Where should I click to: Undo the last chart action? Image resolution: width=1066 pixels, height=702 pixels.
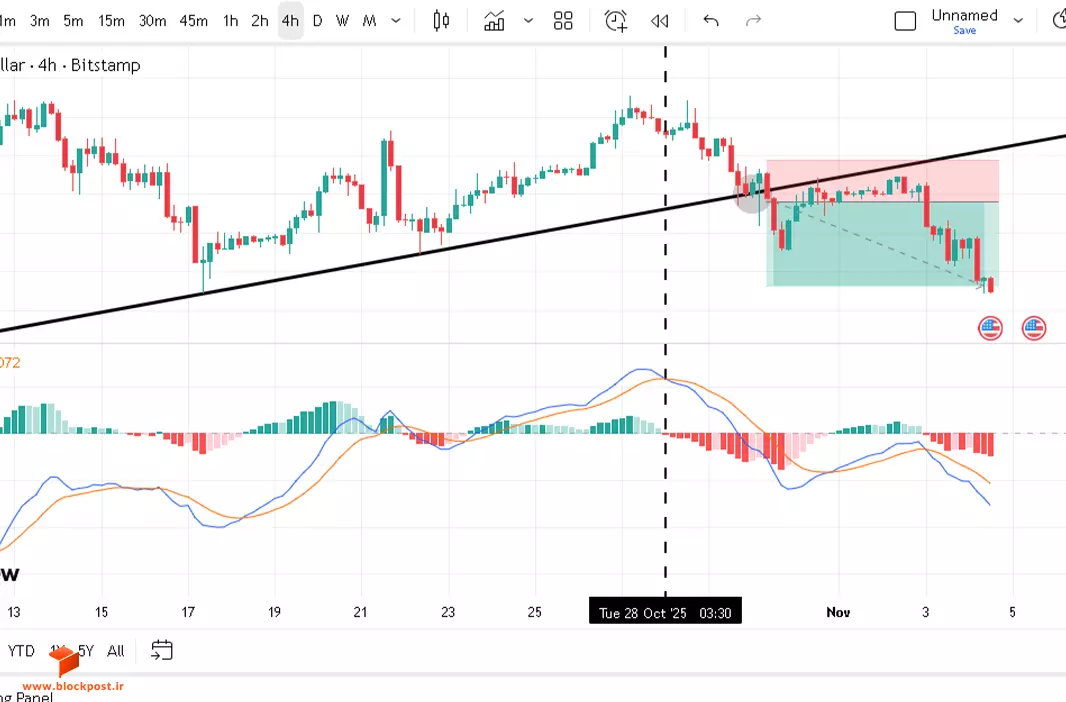[711, 21]
